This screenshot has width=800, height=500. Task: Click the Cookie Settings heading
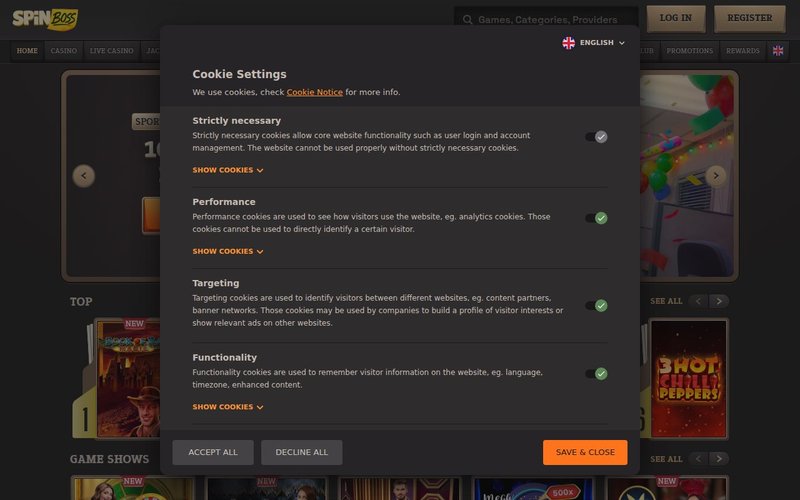239,74
